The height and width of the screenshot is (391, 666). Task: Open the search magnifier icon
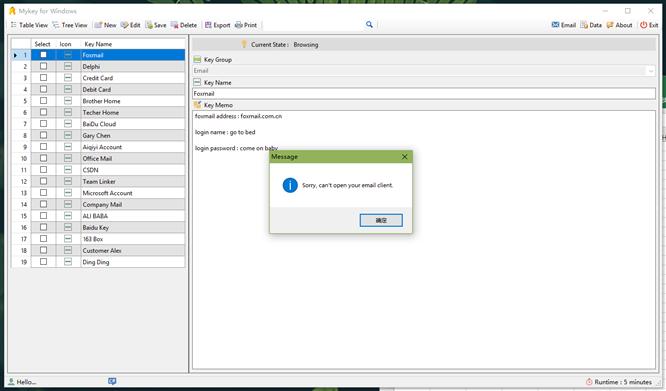coord(369,25)
